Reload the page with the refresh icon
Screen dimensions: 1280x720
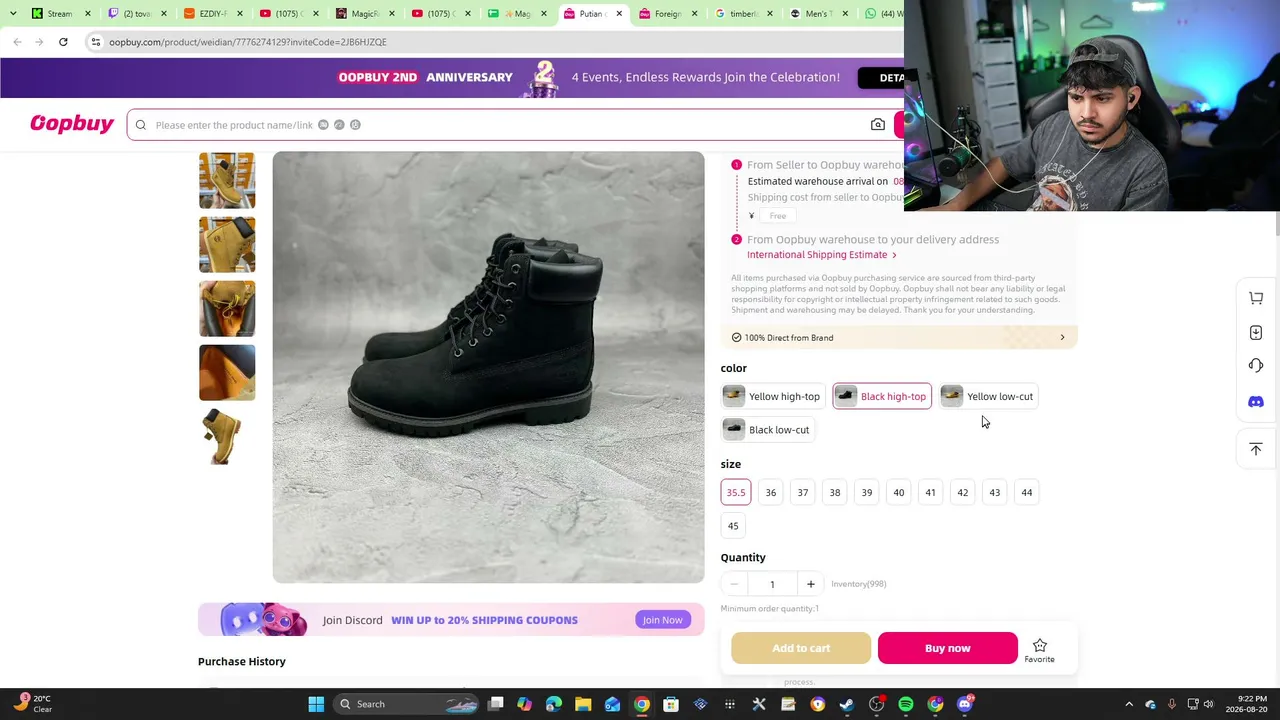pos(63,42)
